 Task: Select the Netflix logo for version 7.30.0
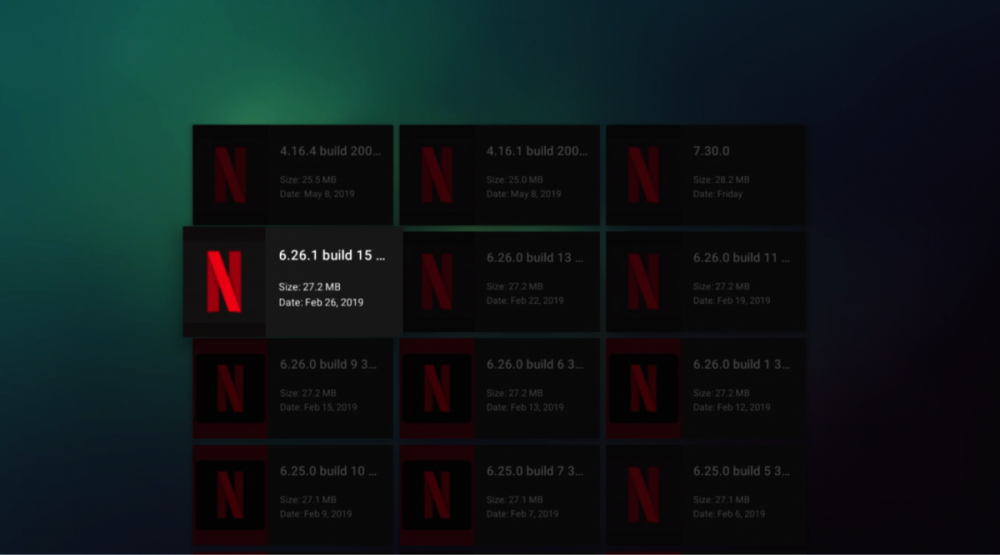click(x=643, y=175)
